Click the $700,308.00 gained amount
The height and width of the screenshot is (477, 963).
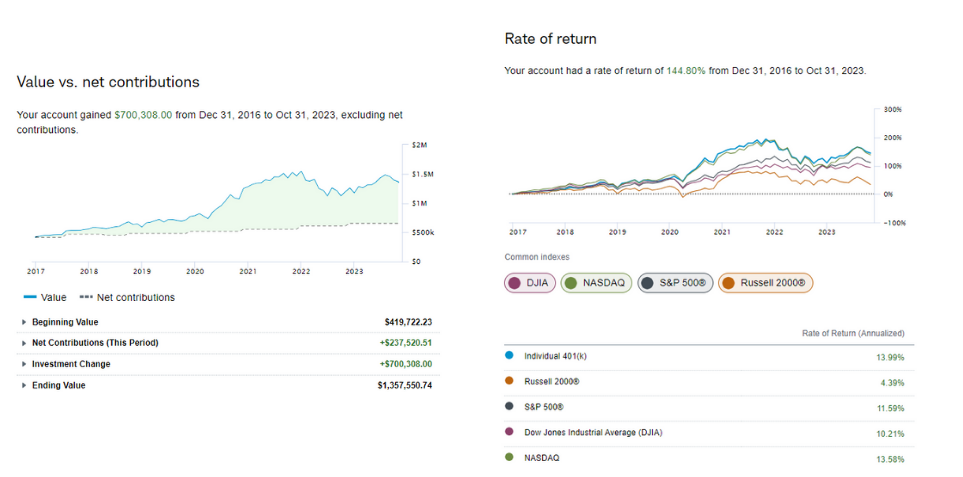click(143, 115)
